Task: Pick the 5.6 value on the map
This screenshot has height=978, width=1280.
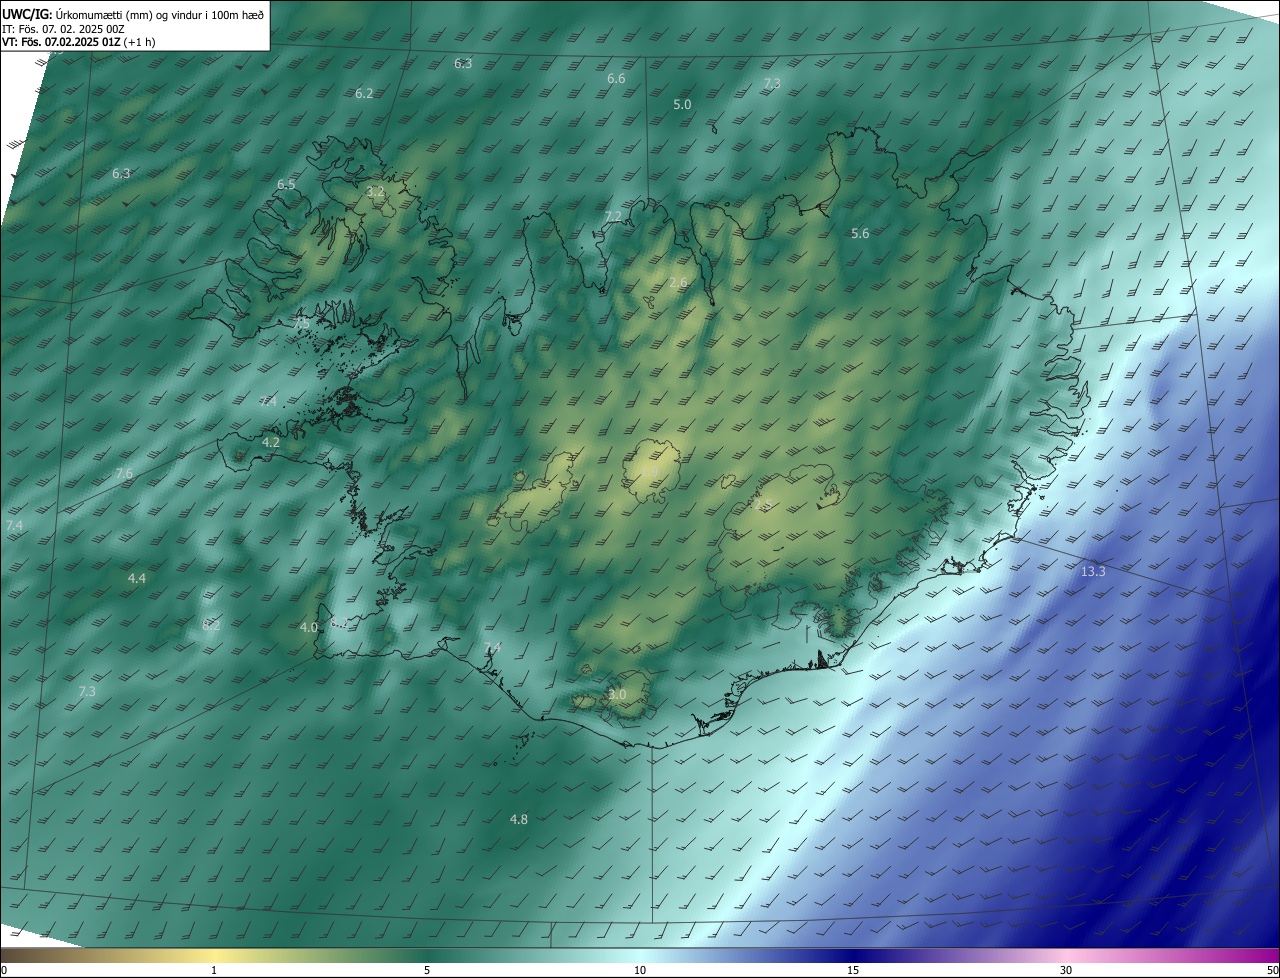Action: click(860, 233)
